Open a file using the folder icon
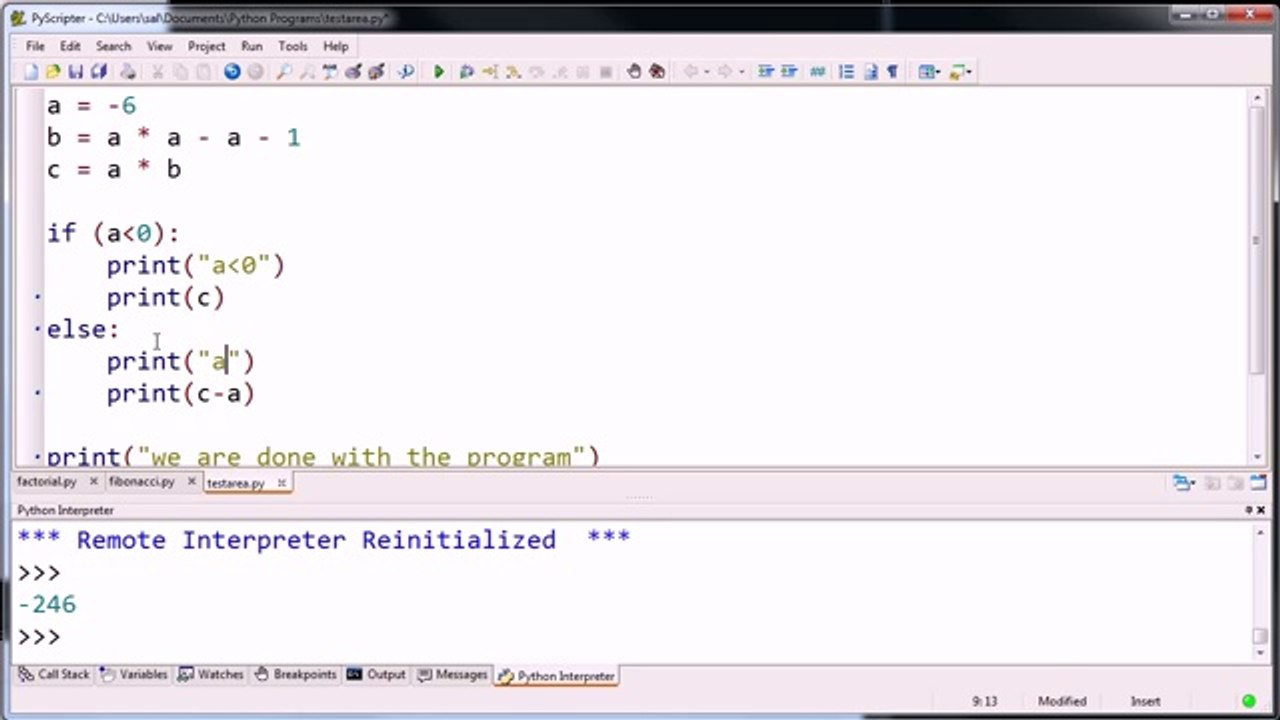 tap(52, 72)
